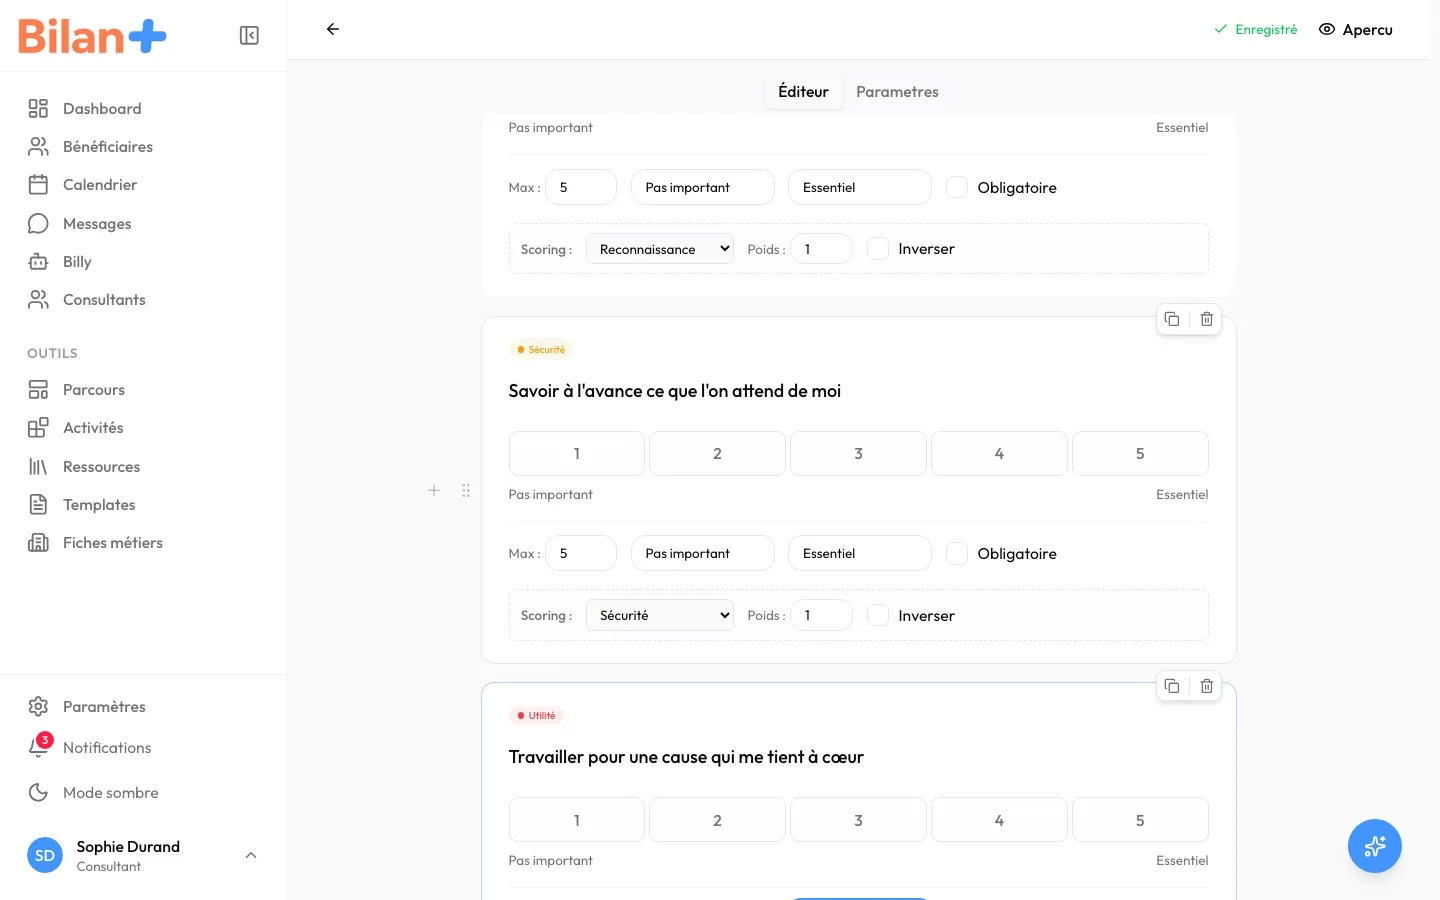Delete the Utilité question card
Viewport: 1440px width, 900px height.
pyautogui.click(x=1206, y=686)
